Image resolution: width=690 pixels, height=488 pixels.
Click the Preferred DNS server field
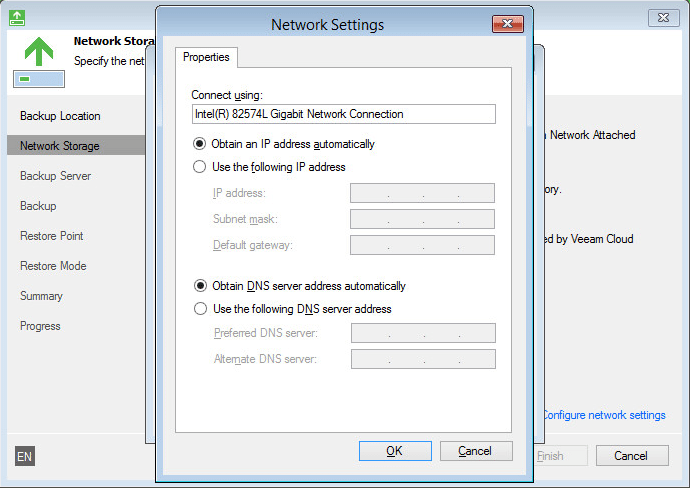422,333
